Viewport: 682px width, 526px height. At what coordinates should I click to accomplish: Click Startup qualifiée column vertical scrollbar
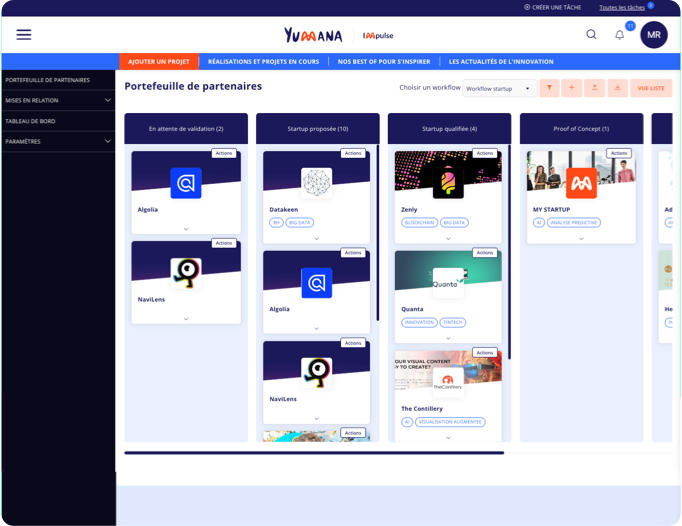[509, 252]
